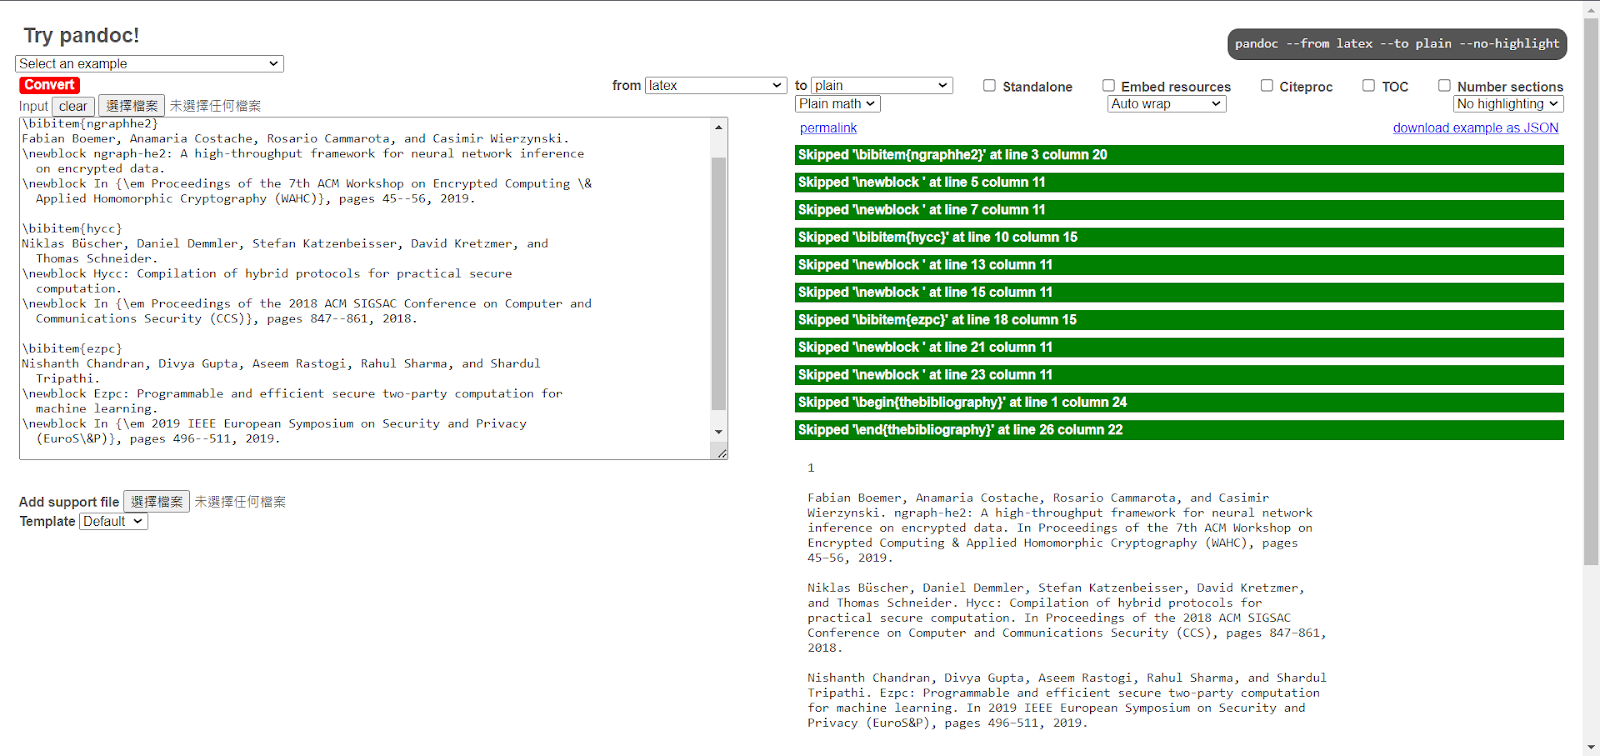The height and width of the screenshot is (756, 1600).
Task: Choose an input file next to clear
Action: tap(131, 106)
